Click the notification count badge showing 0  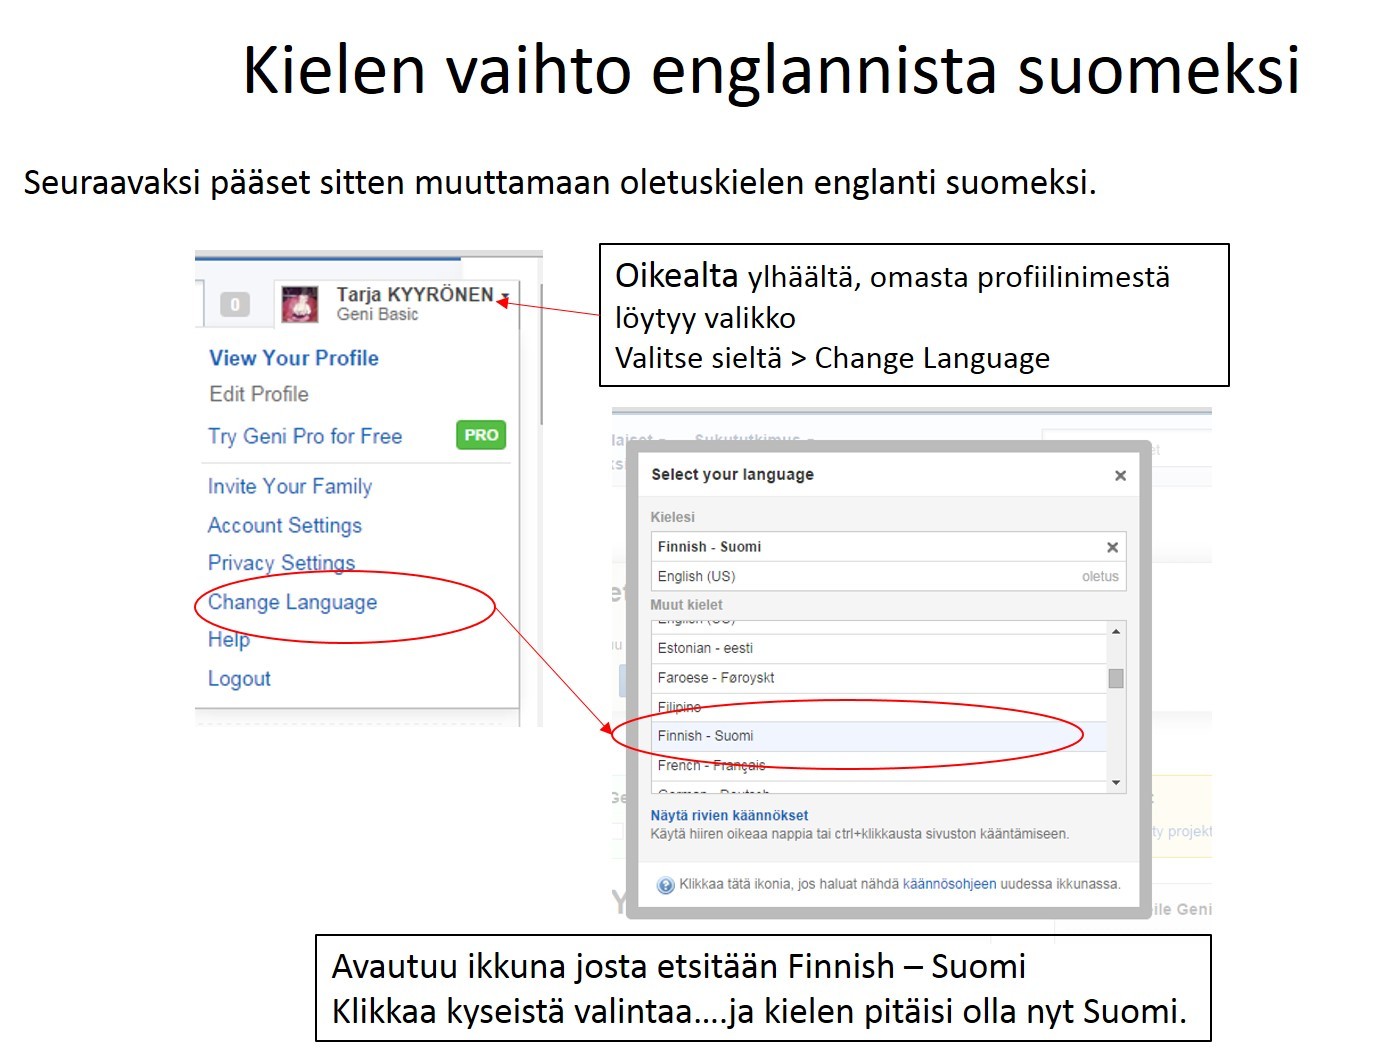[x=234, y=304]
